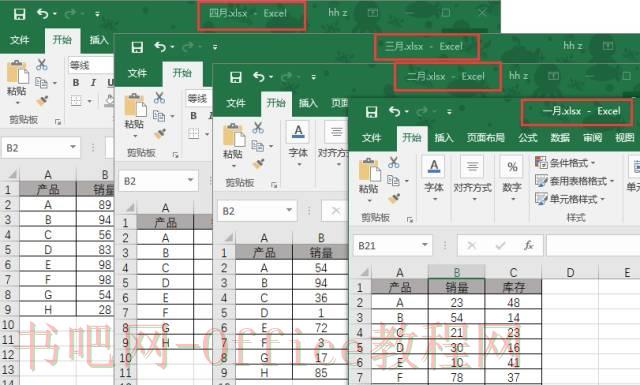The height and width of the screenshot is (385, 640).
Task: Expand Name Box dropdown in 四月.xlsx
Action: click(73, 147)
